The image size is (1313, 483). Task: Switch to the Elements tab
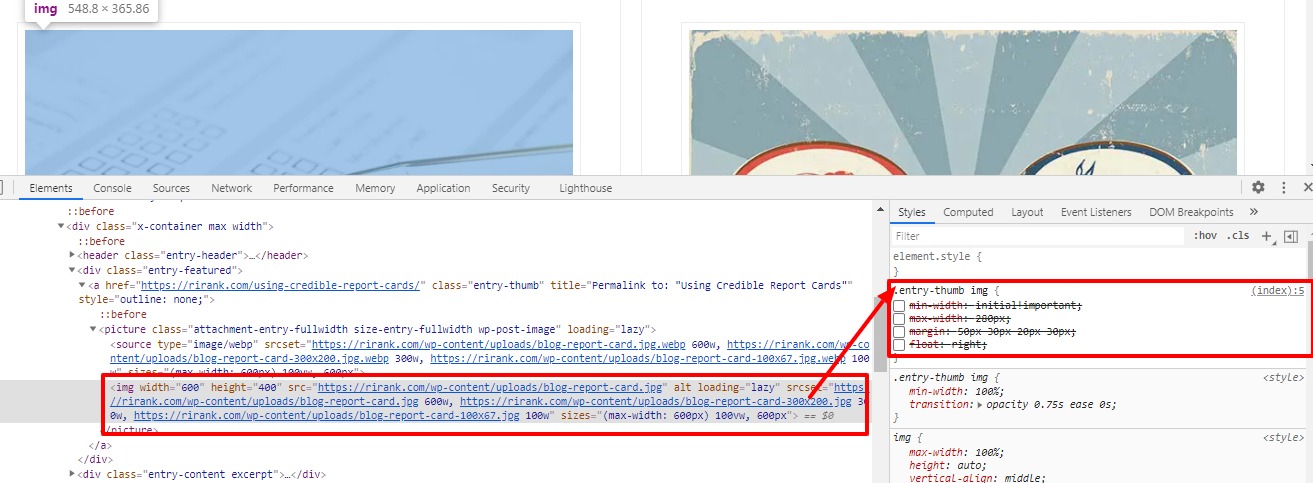51,188
